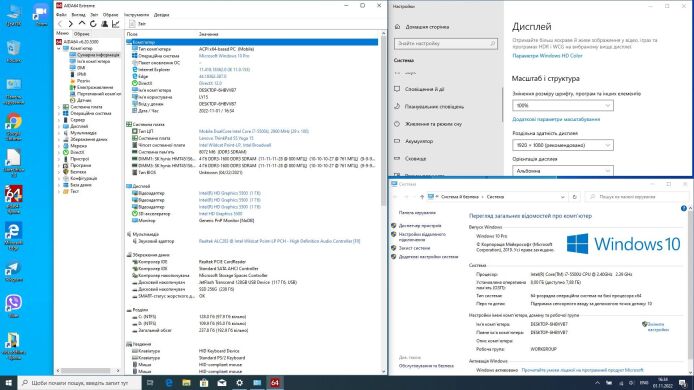Collapse the Комп'ютер tree node
This screenshot has width=694, height=390.
click(59, 48)
